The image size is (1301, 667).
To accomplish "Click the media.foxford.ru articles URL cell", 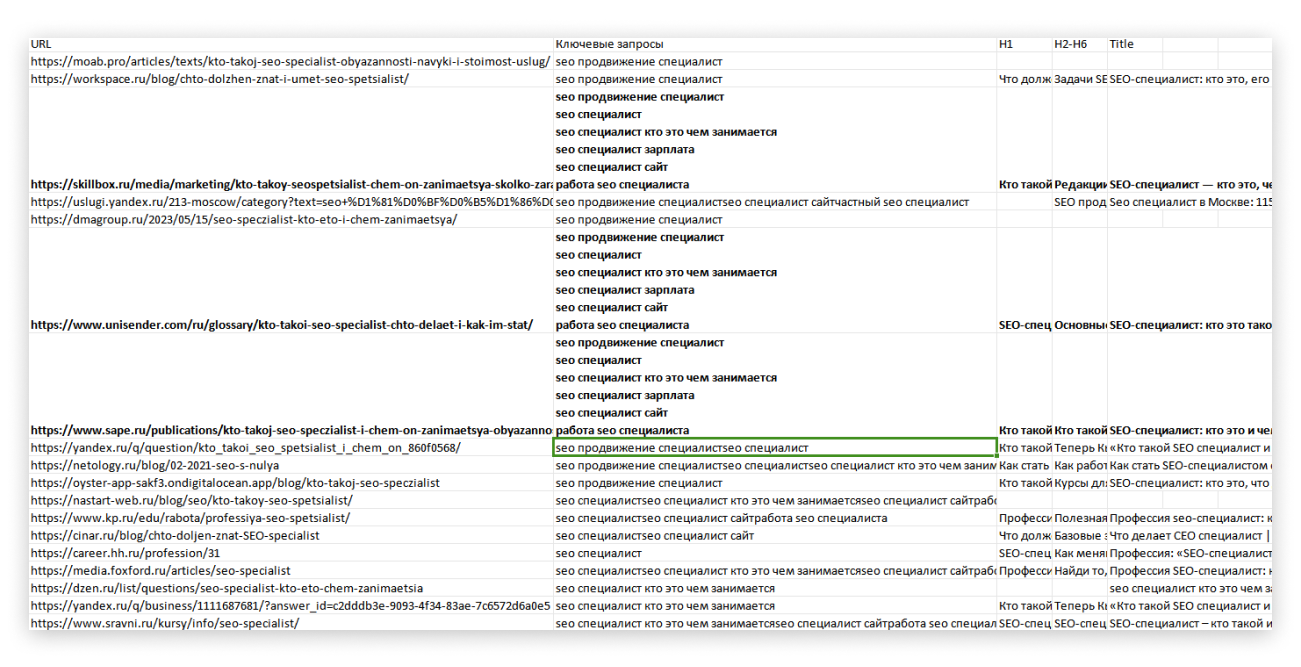I will point(291,571).
